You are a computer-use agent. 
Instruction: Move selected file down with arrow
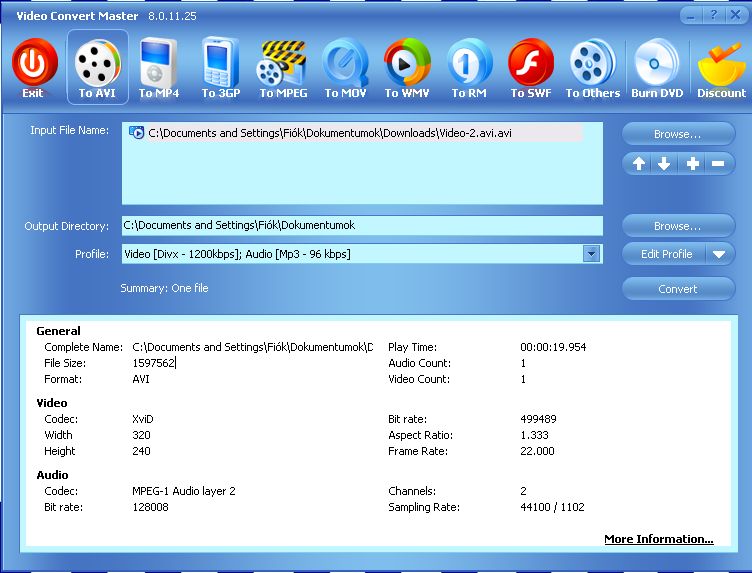pyautogui.click(x=664, y=164)
